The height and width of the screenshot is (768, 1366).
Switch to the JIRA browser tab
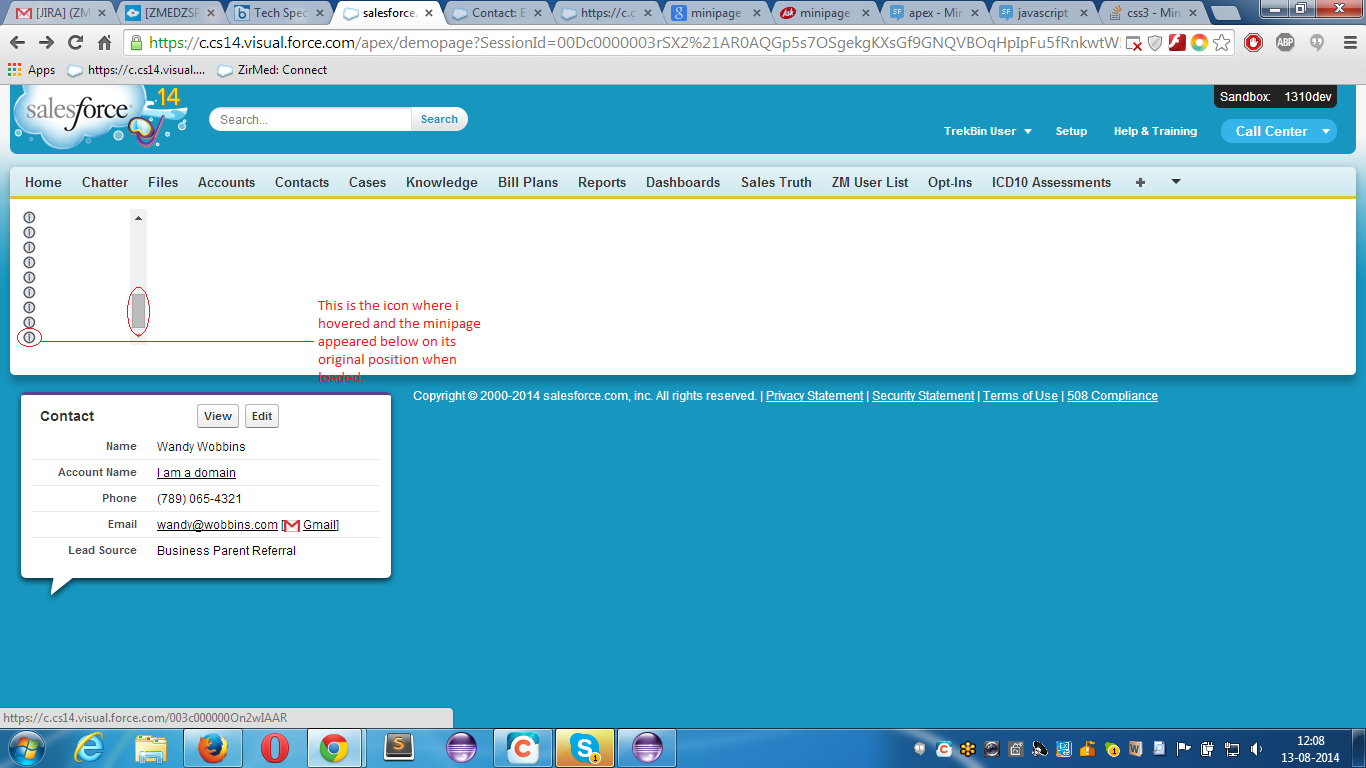pyautogui.click(x=61, y=13)
